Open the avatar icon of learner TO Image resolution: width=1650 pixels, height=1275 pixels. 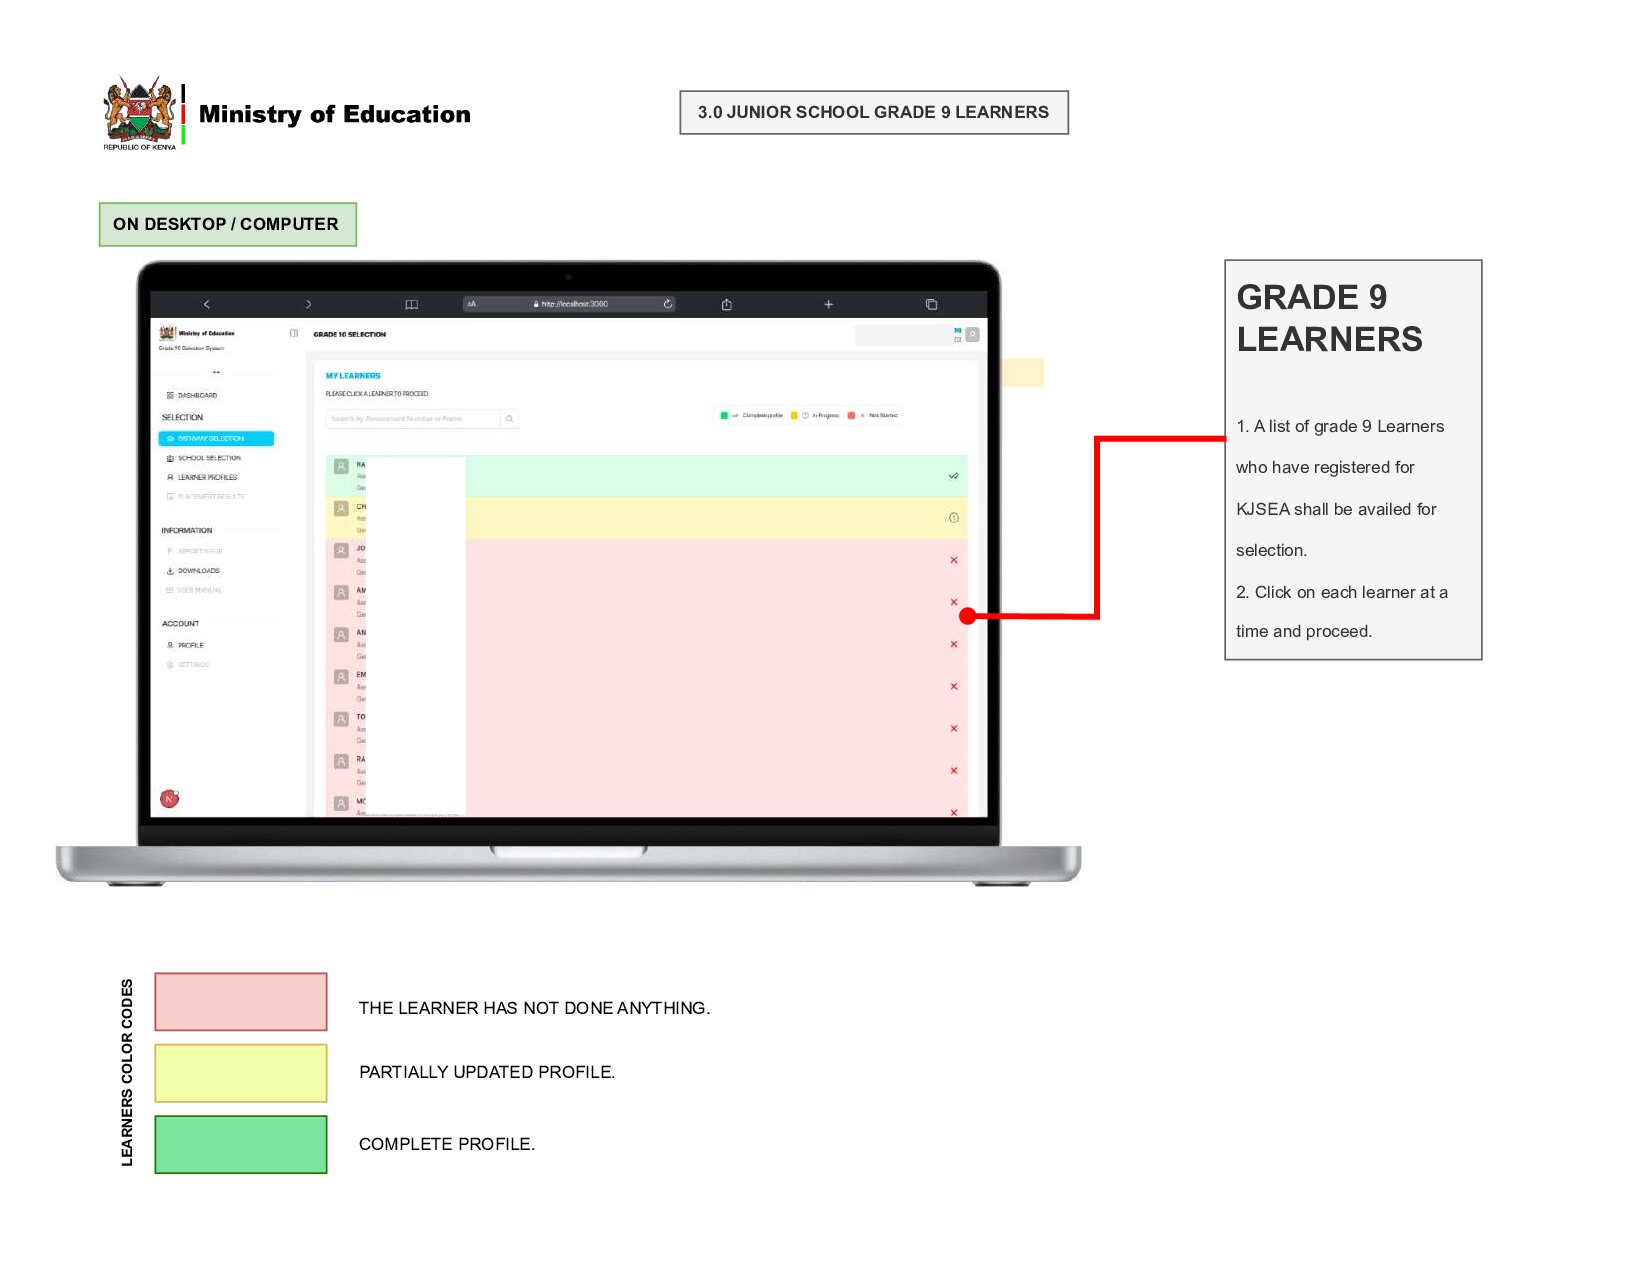[341, 719]
